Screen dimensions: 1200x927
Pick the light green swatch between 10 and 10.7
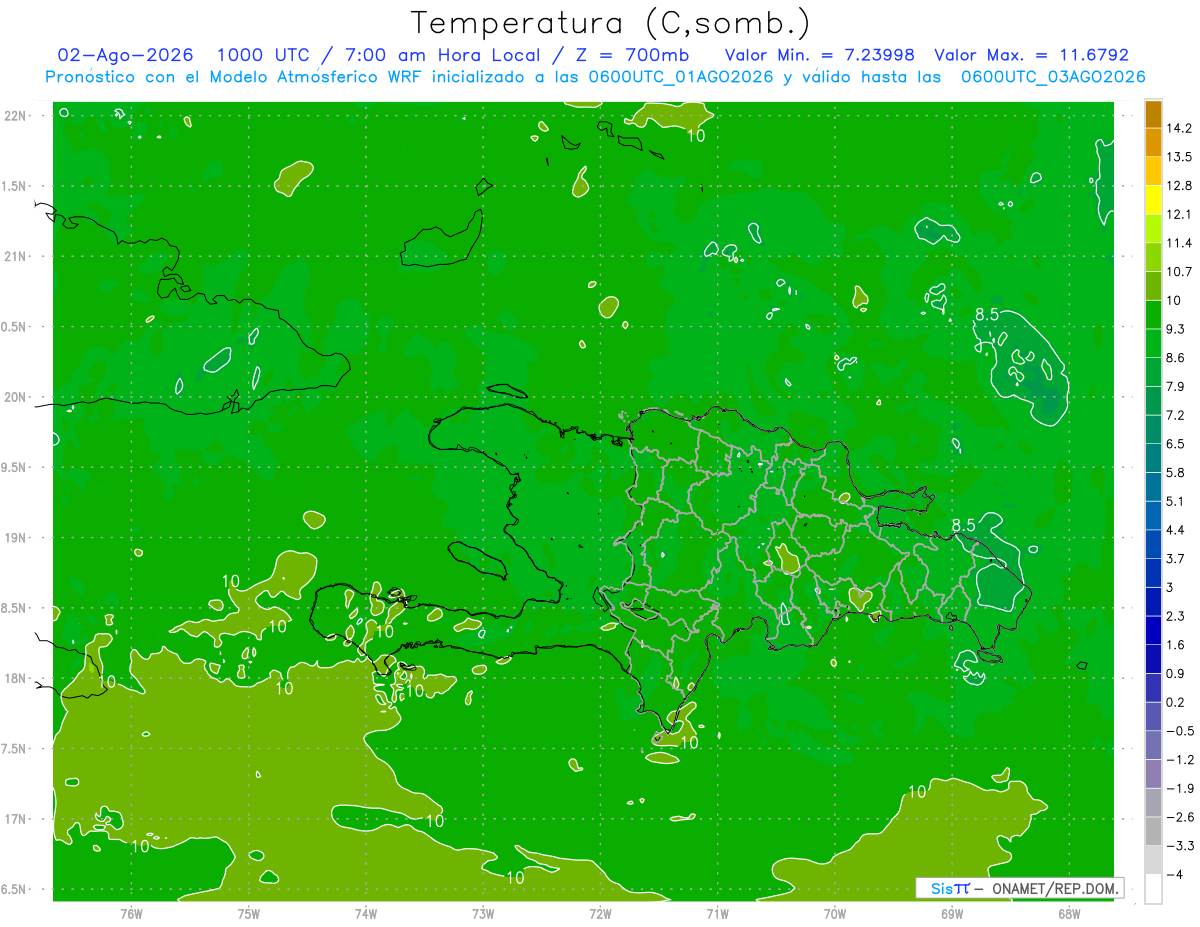pos(1153,287)
